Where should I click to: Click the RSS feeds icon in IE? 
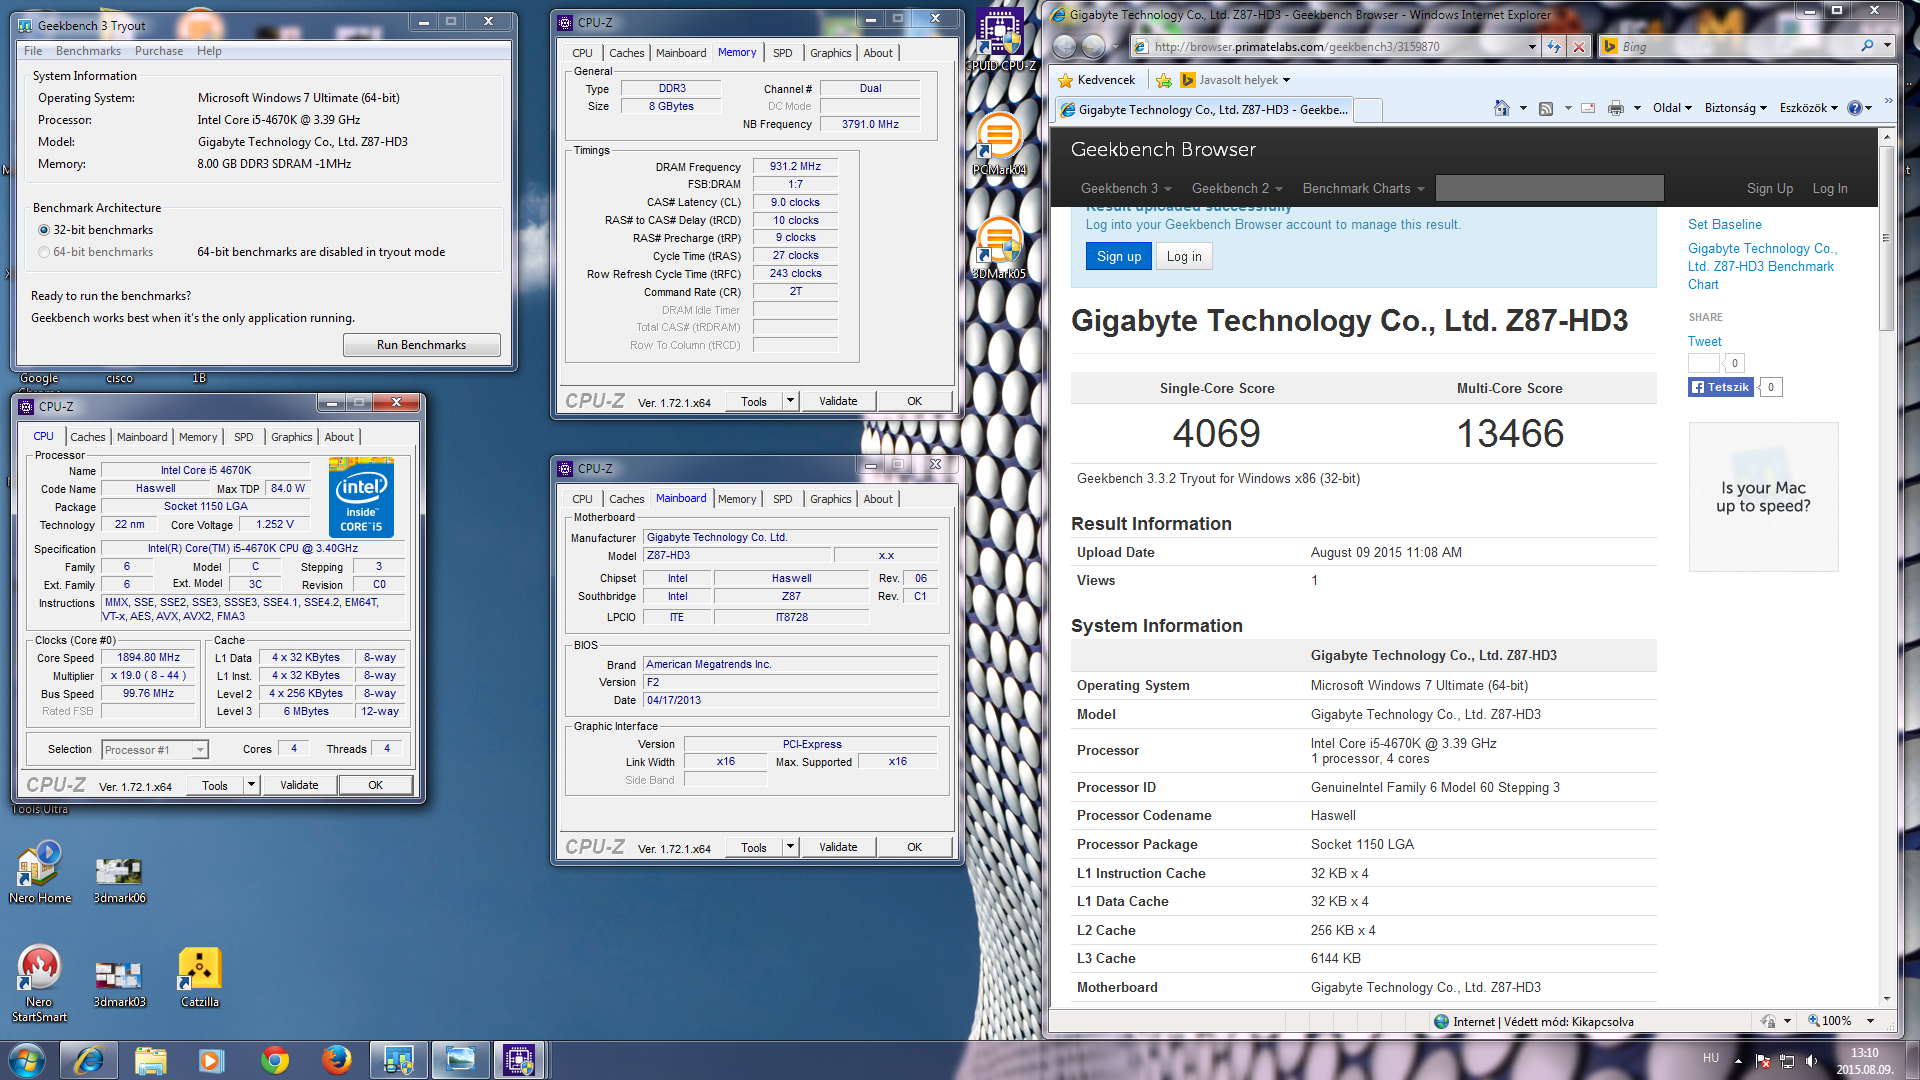(x=1546, y=108)
